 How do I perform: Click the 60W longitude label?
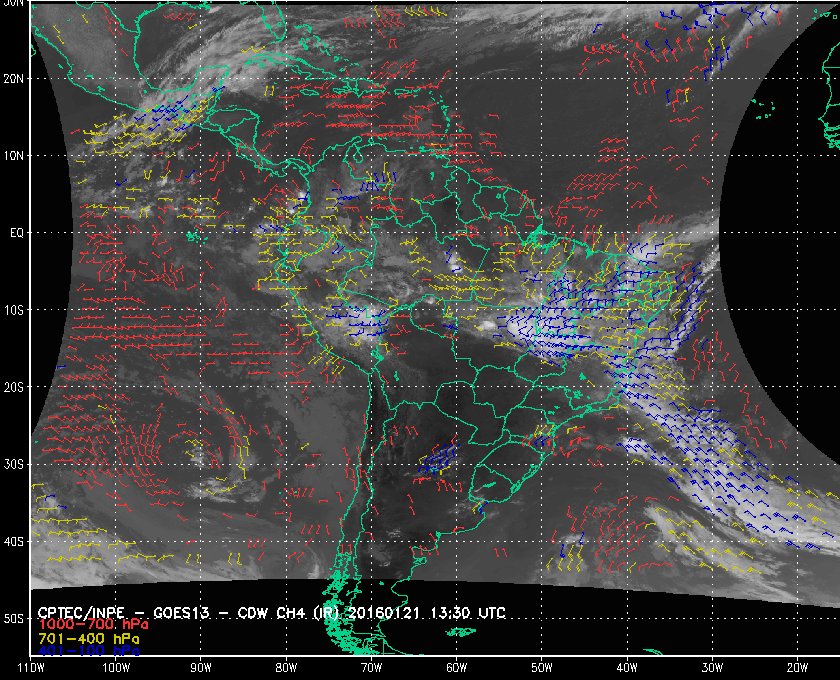456,668
